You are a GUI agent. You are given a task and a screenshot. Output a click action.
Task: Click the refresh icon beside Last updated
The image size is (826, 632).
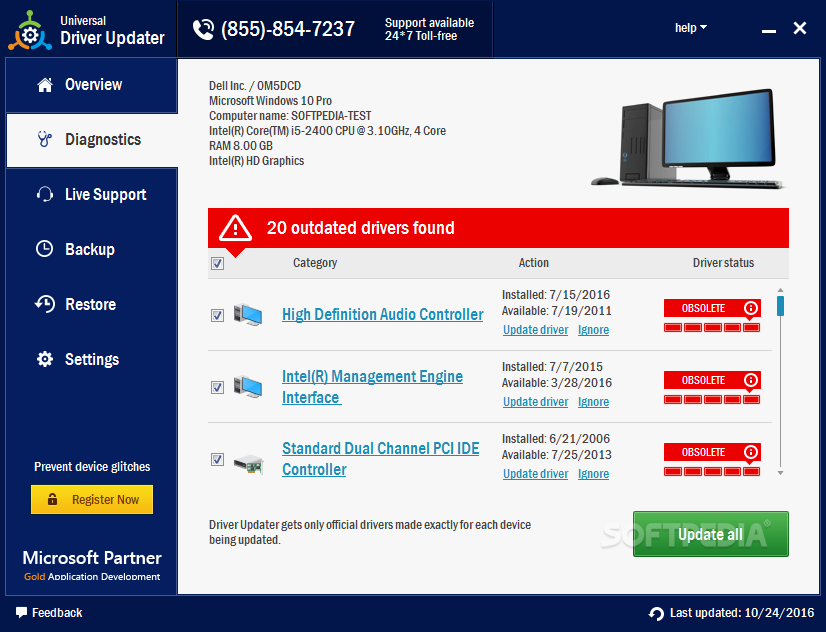tap(656, 614)
